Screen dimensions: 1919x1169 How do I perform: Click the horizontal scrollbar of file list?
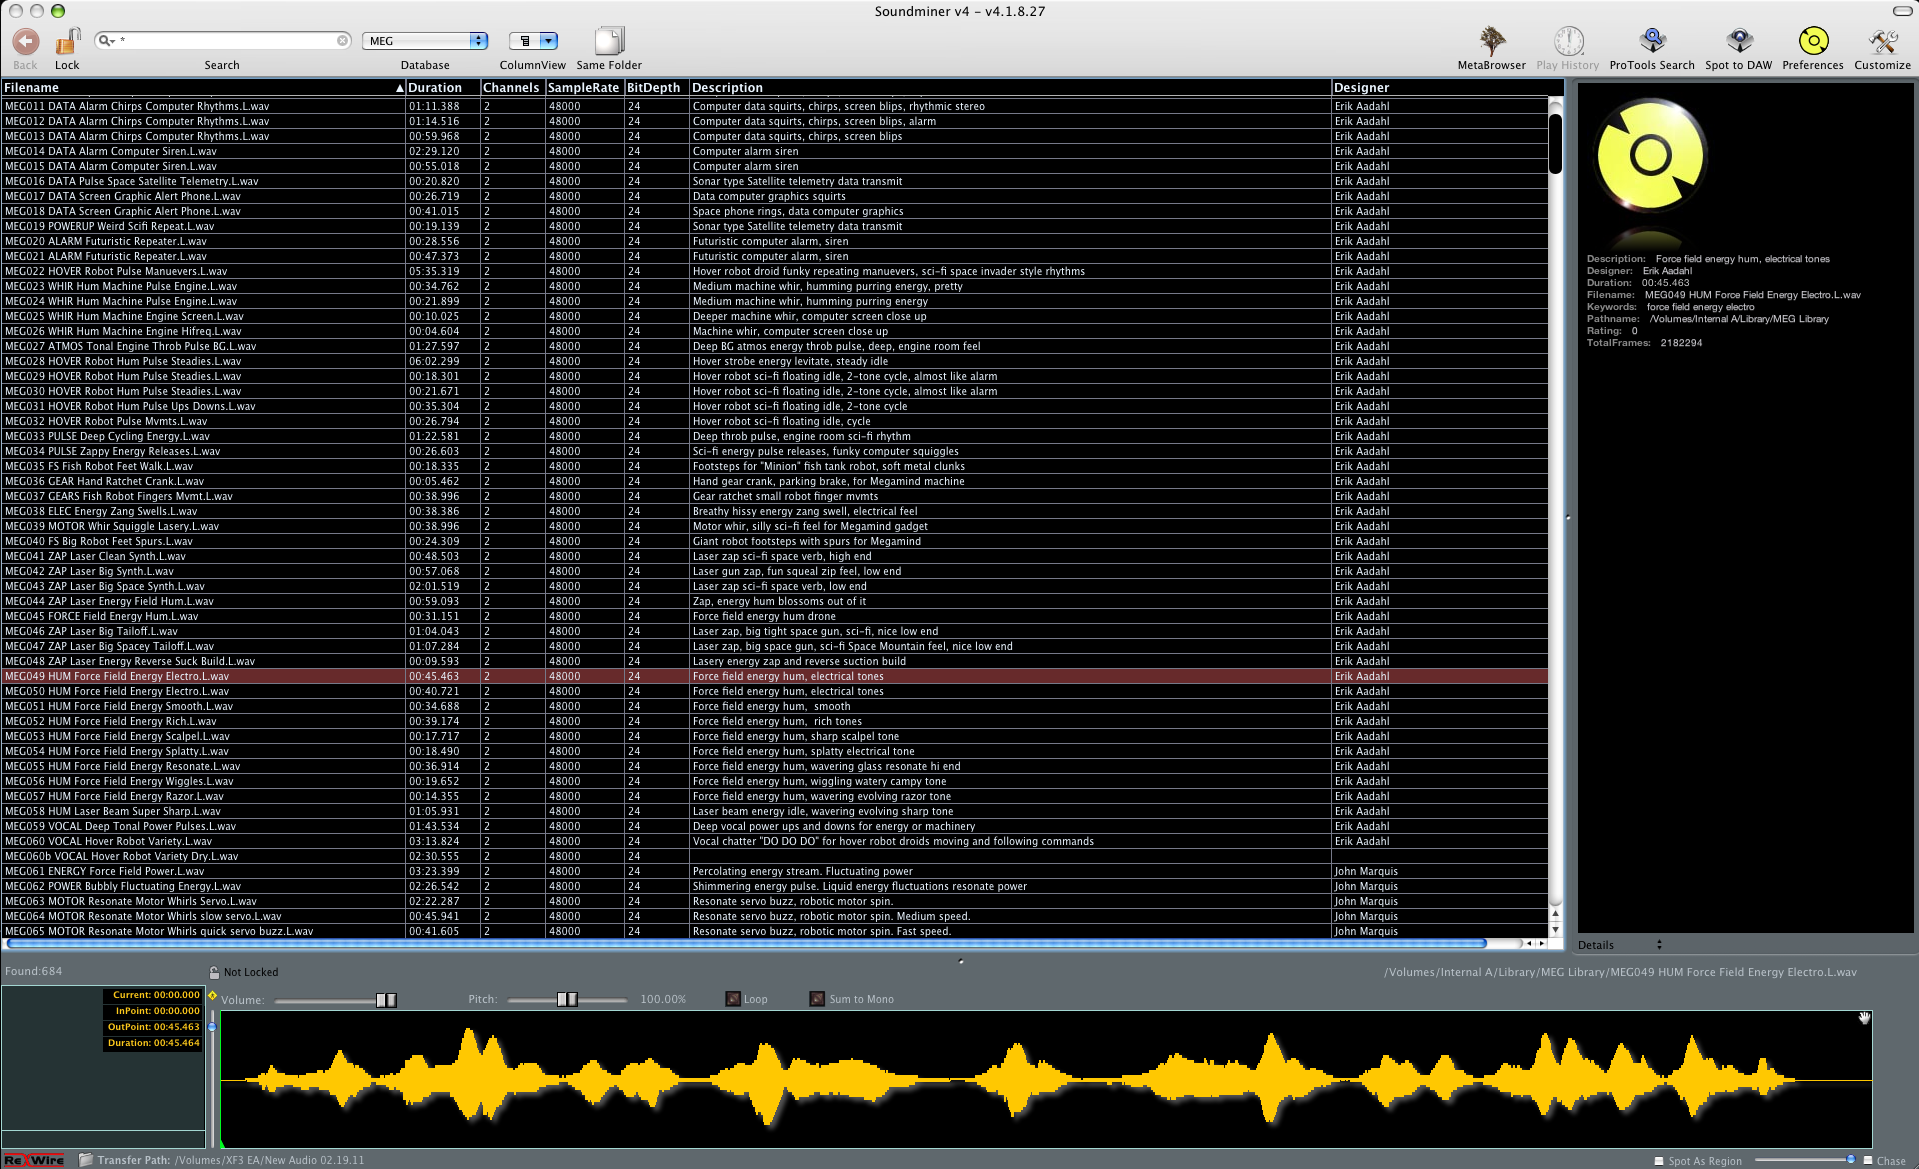745,943
